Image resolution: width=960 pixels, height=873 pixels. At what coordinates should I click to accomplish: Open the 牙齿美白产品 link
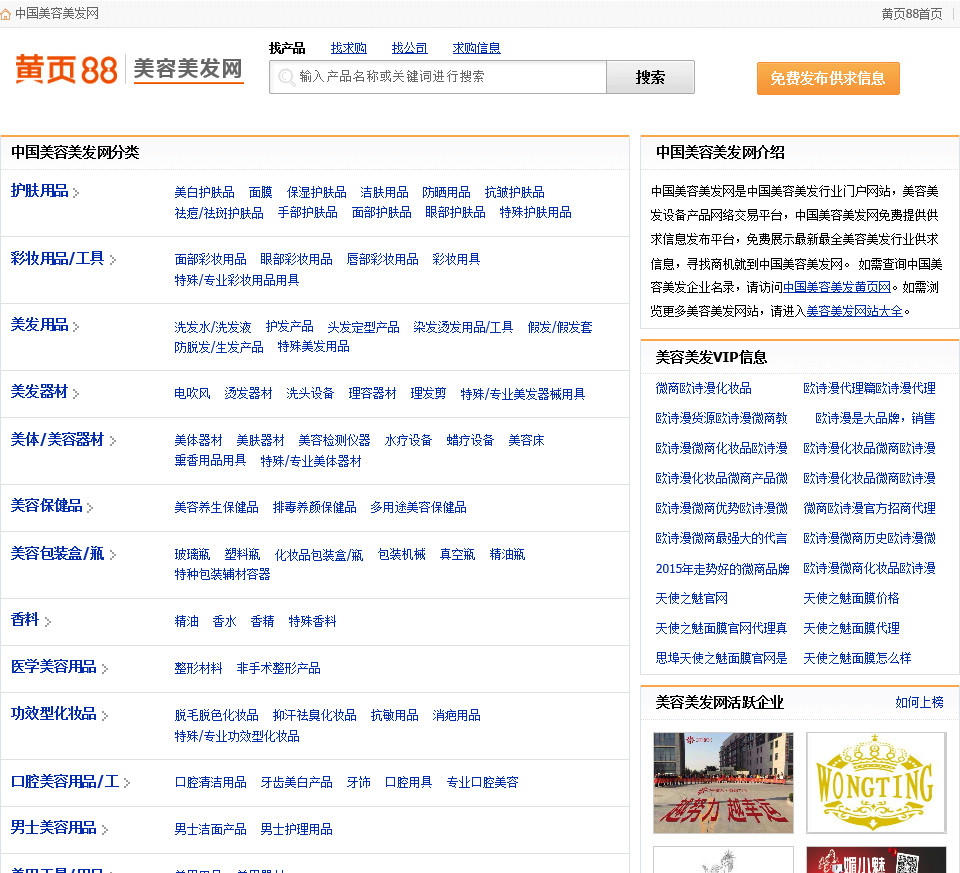pos(296,782)
